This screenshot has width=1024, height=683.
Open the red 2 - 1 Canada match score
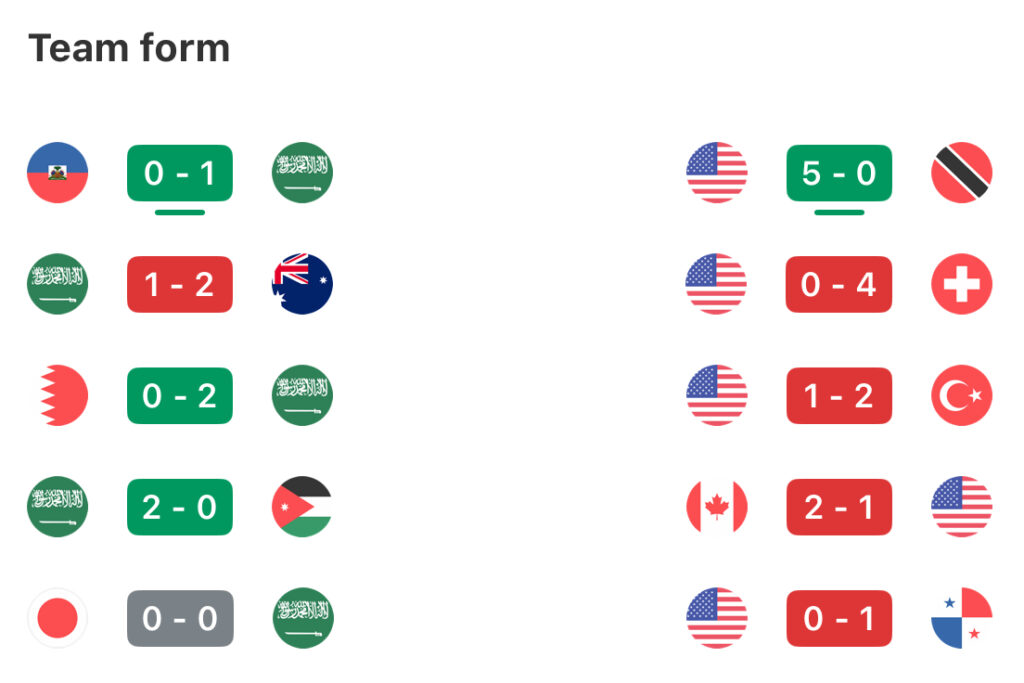[839, 507]
